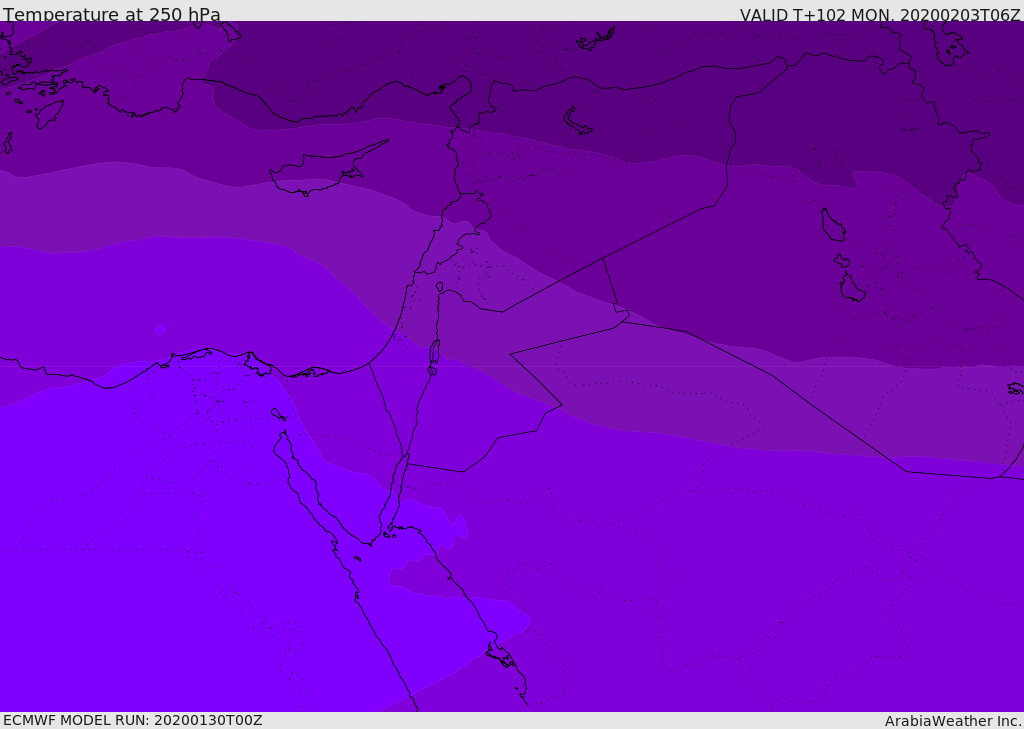Select the Dead Sea on the map

pyautogui.click(x=434, y=353)
